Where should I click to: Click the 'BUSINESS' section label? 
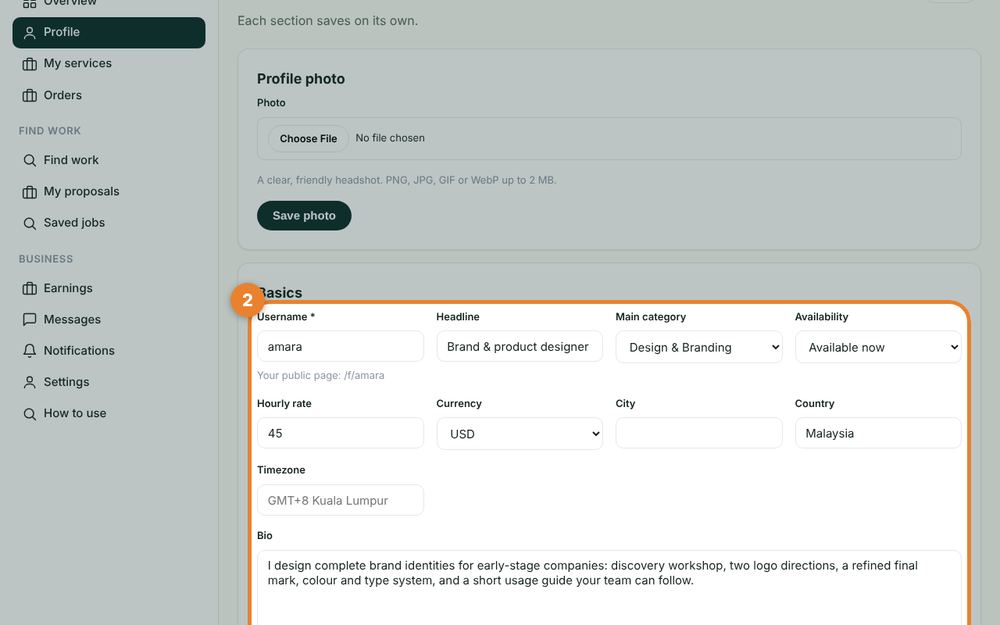(46, 259)
